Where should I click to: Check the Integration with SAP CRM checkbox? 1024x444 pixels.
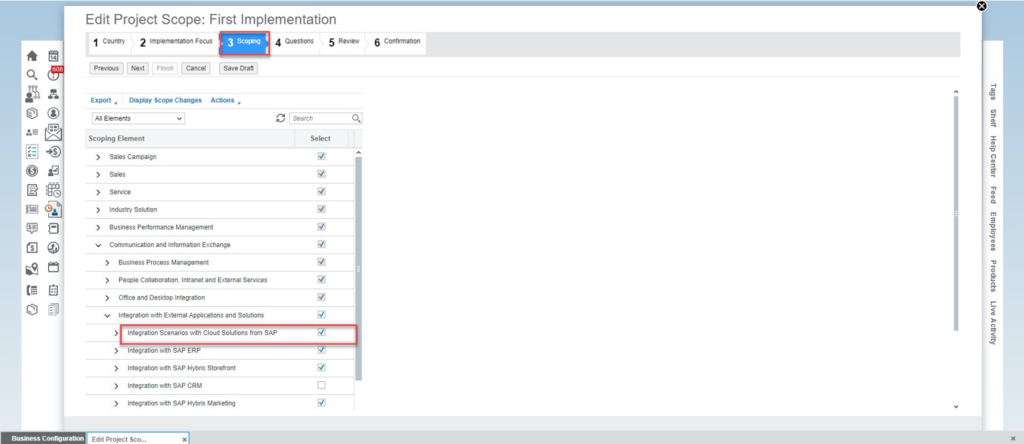click(321, 385)
